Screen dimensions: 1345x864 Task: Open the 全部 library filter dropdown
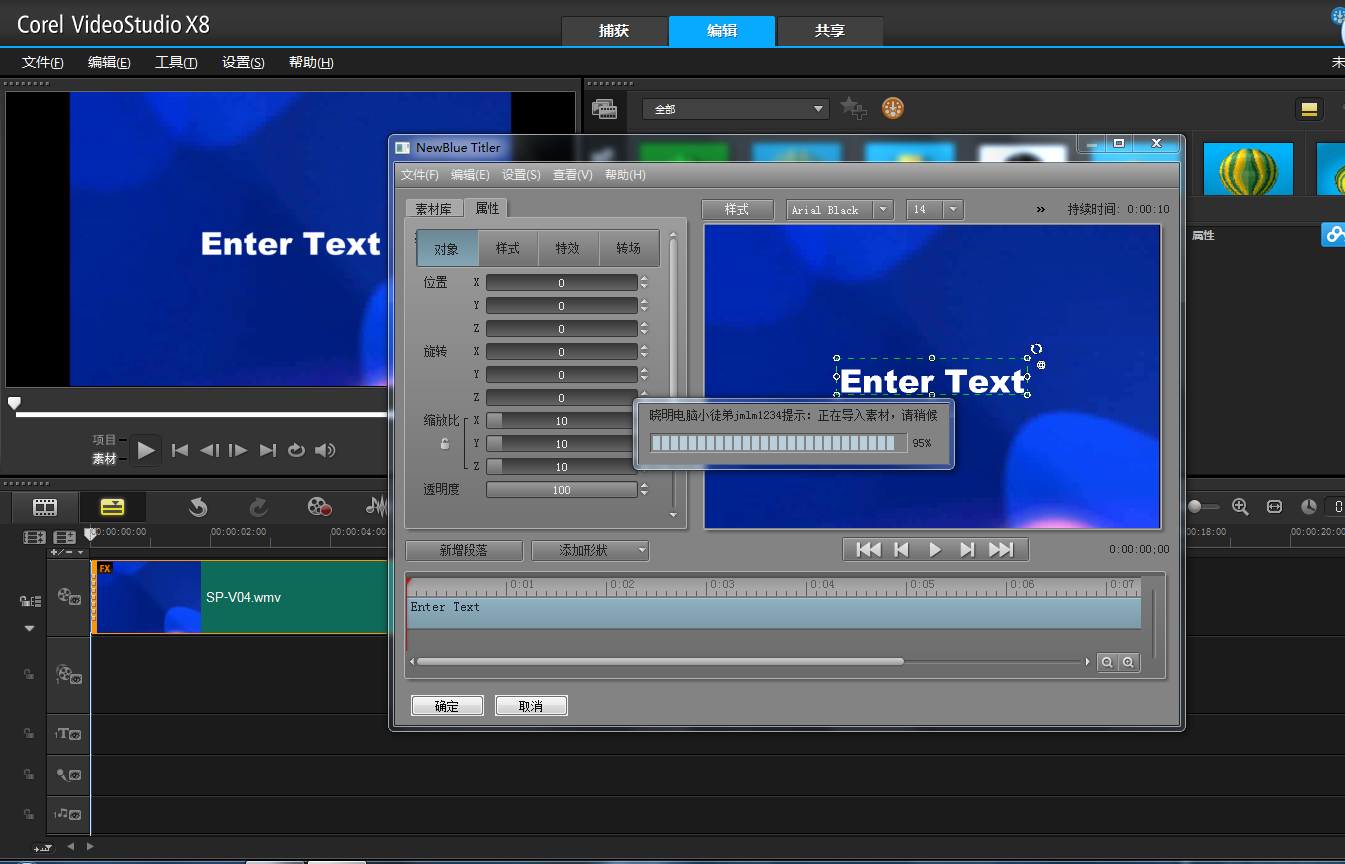coord(736,109)
